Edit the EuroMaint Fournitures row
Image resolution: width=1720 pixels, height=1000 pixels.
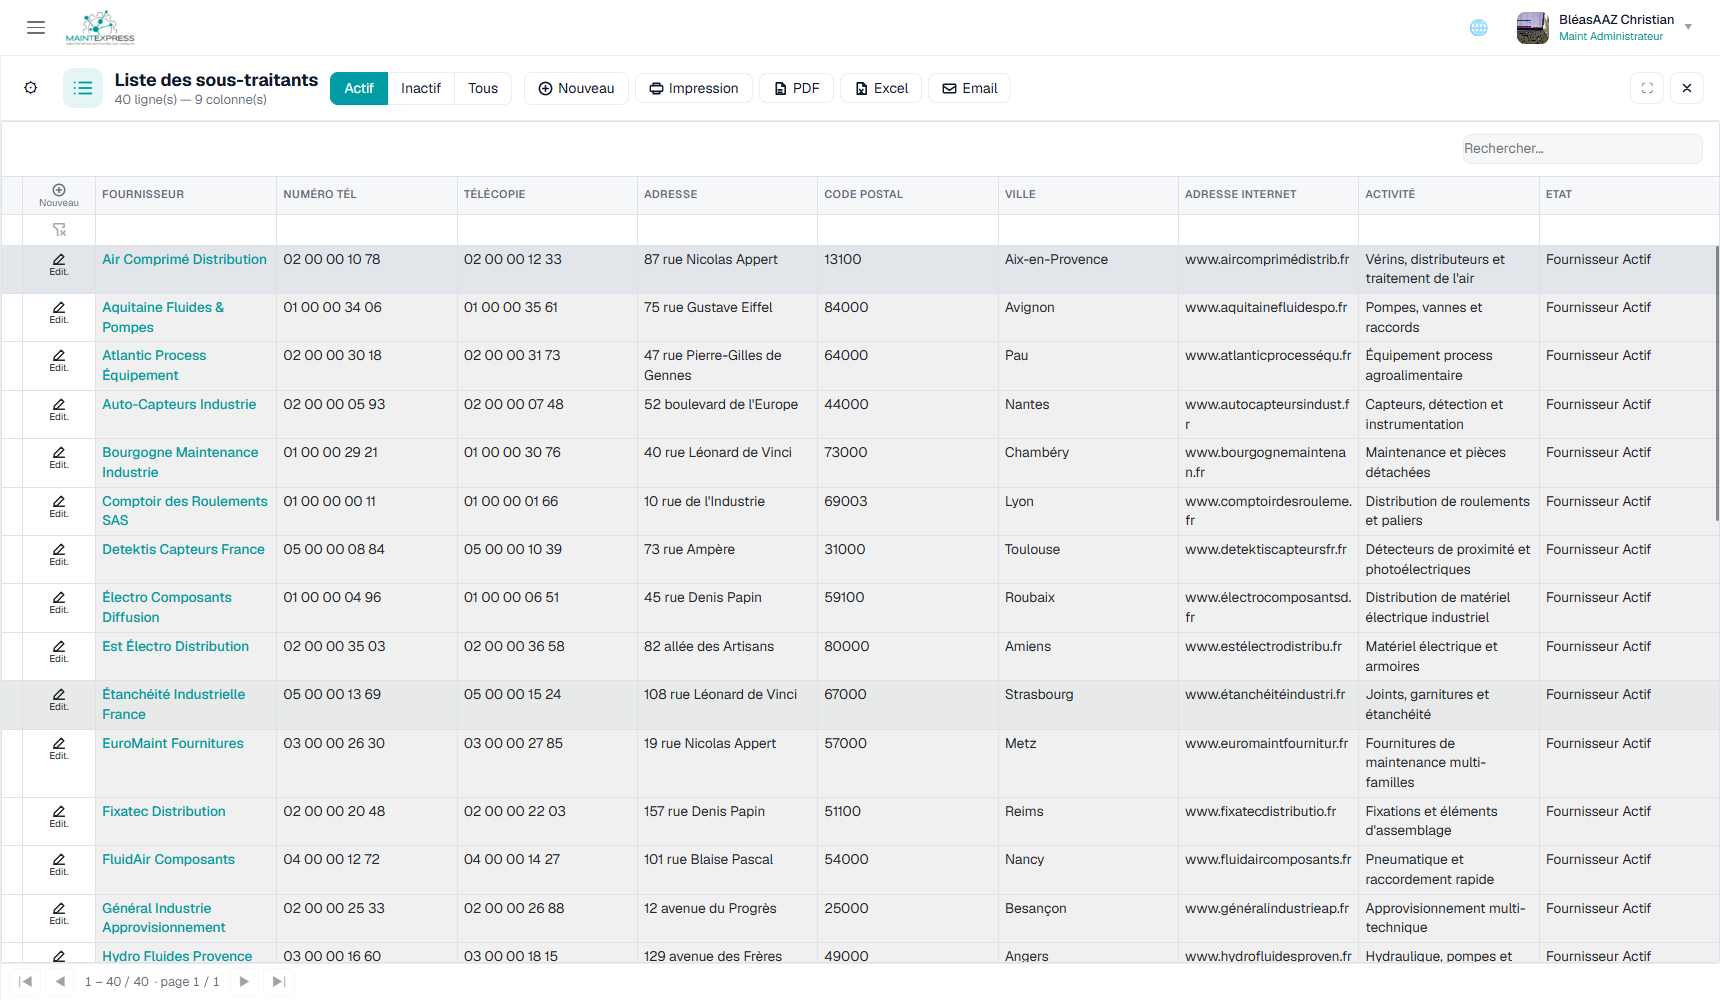click(x=59, y=748)
